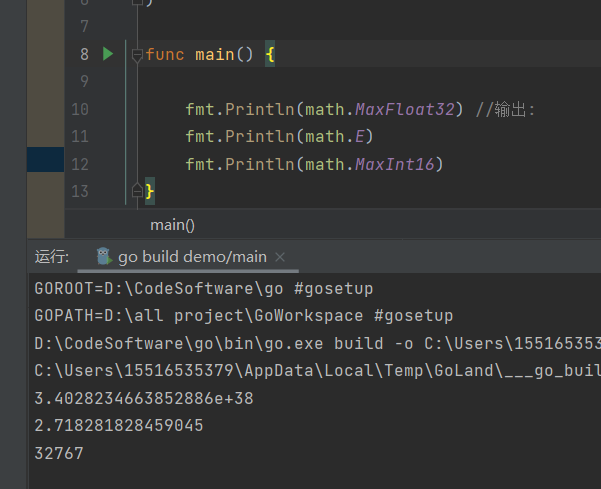The image size is (601, 489).
Task: Click MaxInt16 constant in line 12
Action: point(395,164)
